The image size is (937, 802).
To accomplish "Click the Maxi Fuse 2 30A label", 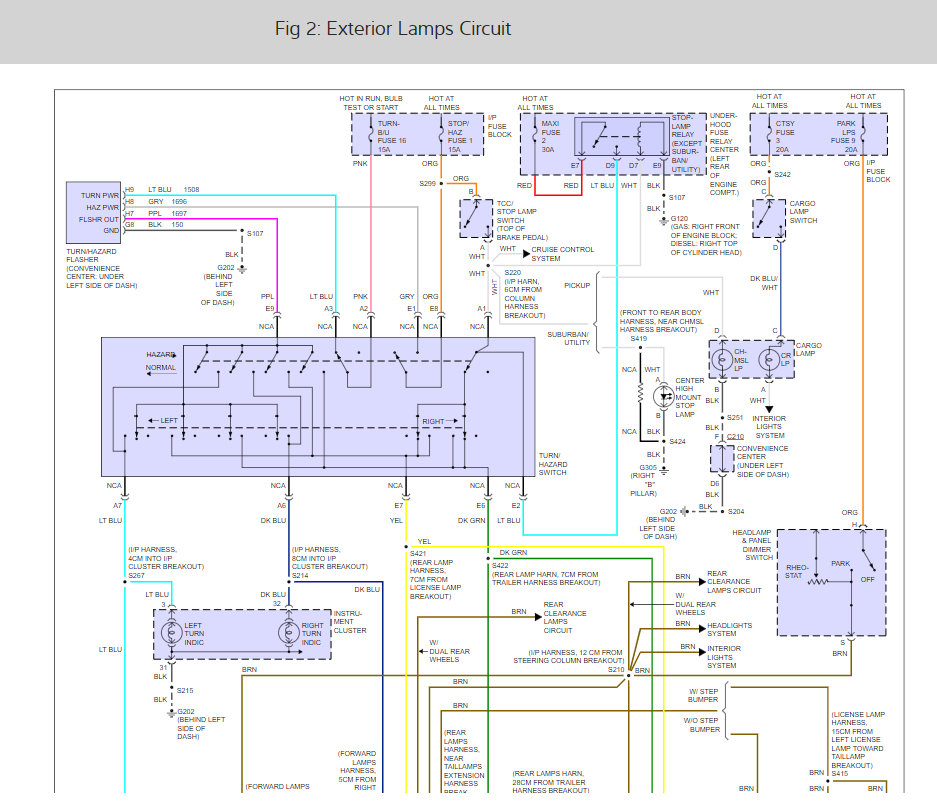I will click(x=550, y=136).
